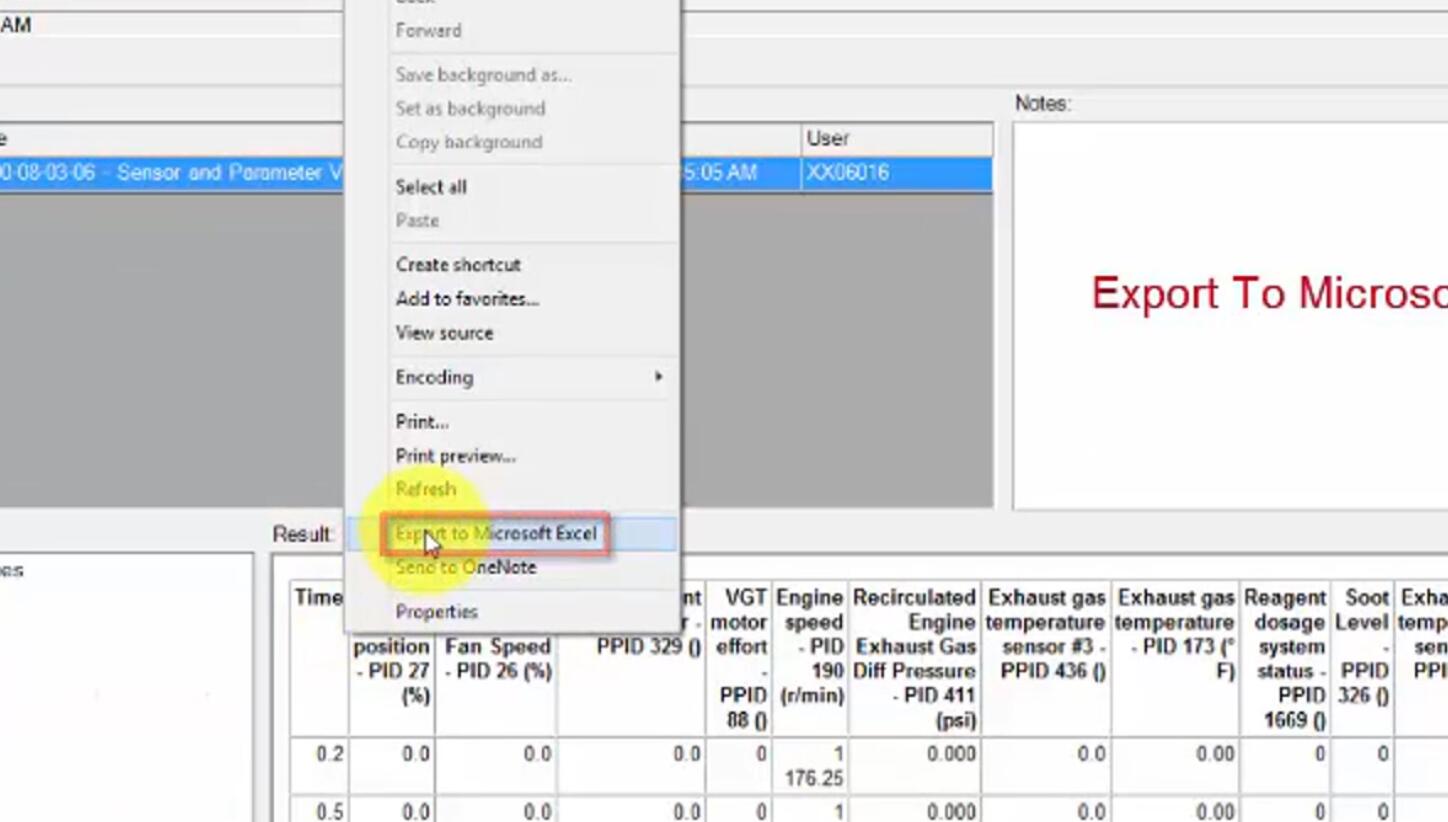This screenshot has height=822, width=1448.
Task: Click Recirculated Engine Exhaust Gas Diff Pressure header
Action: (x=914, y=658)
